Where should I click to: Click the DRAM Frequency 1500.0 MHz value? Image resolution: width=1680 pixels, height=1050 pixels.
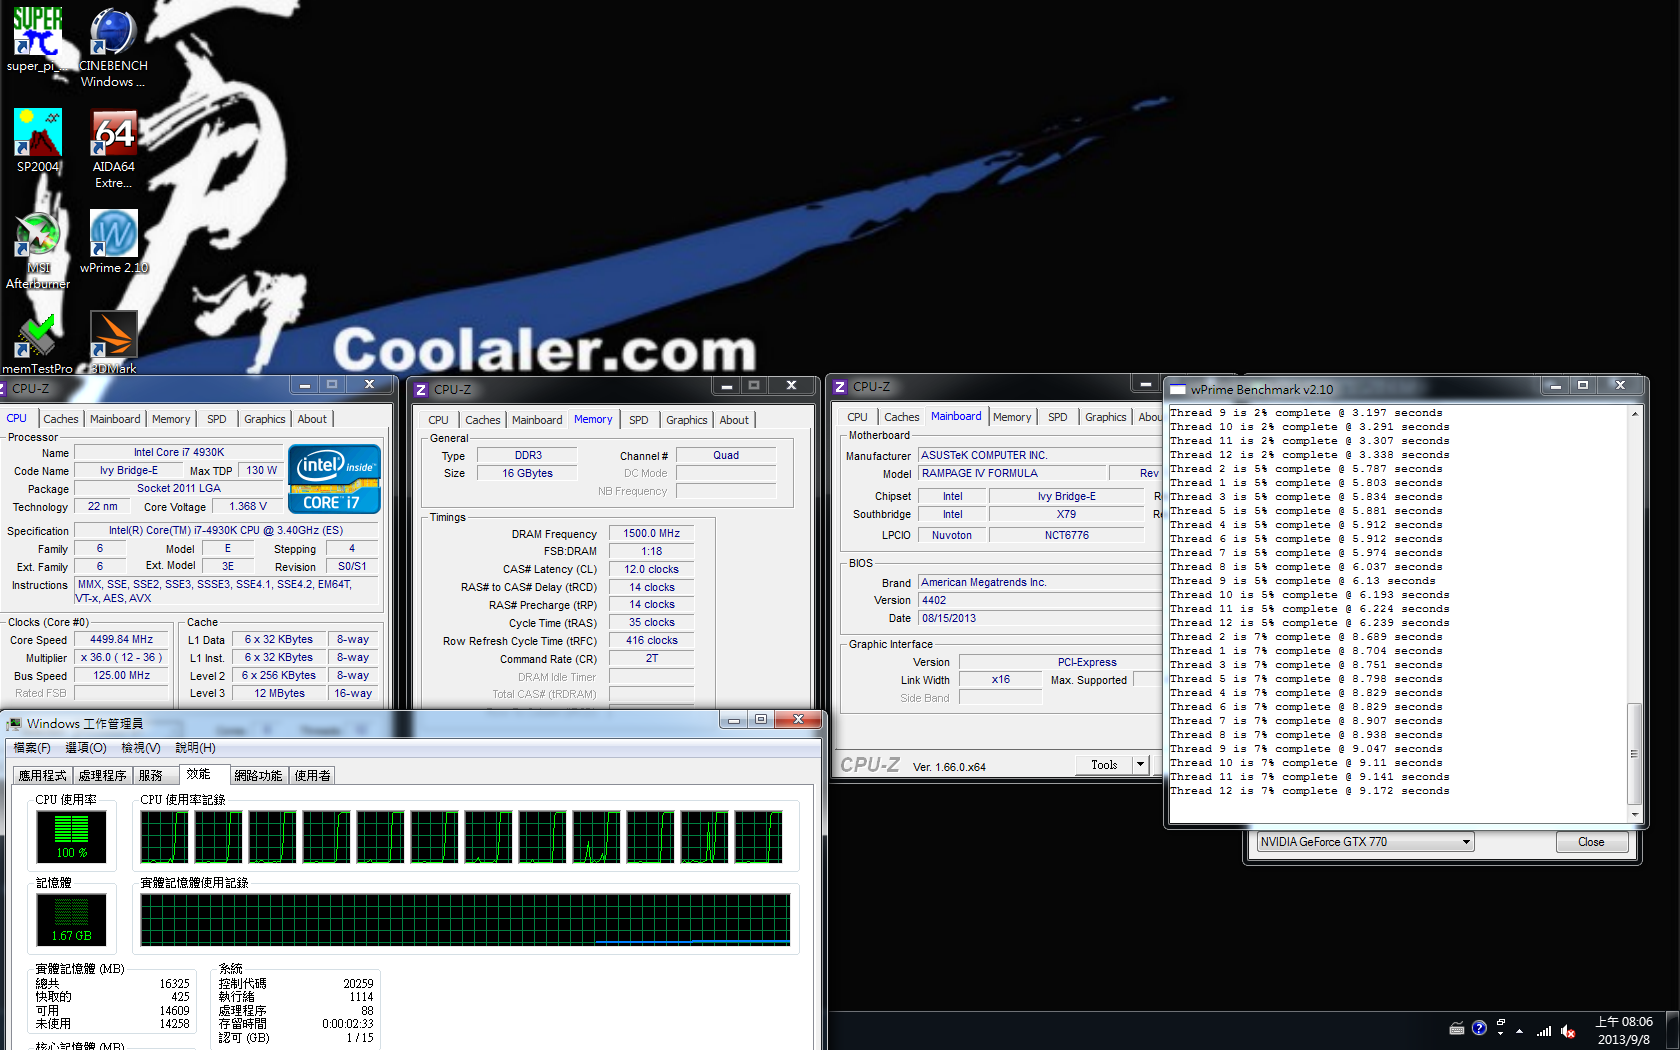coord(652,534)
